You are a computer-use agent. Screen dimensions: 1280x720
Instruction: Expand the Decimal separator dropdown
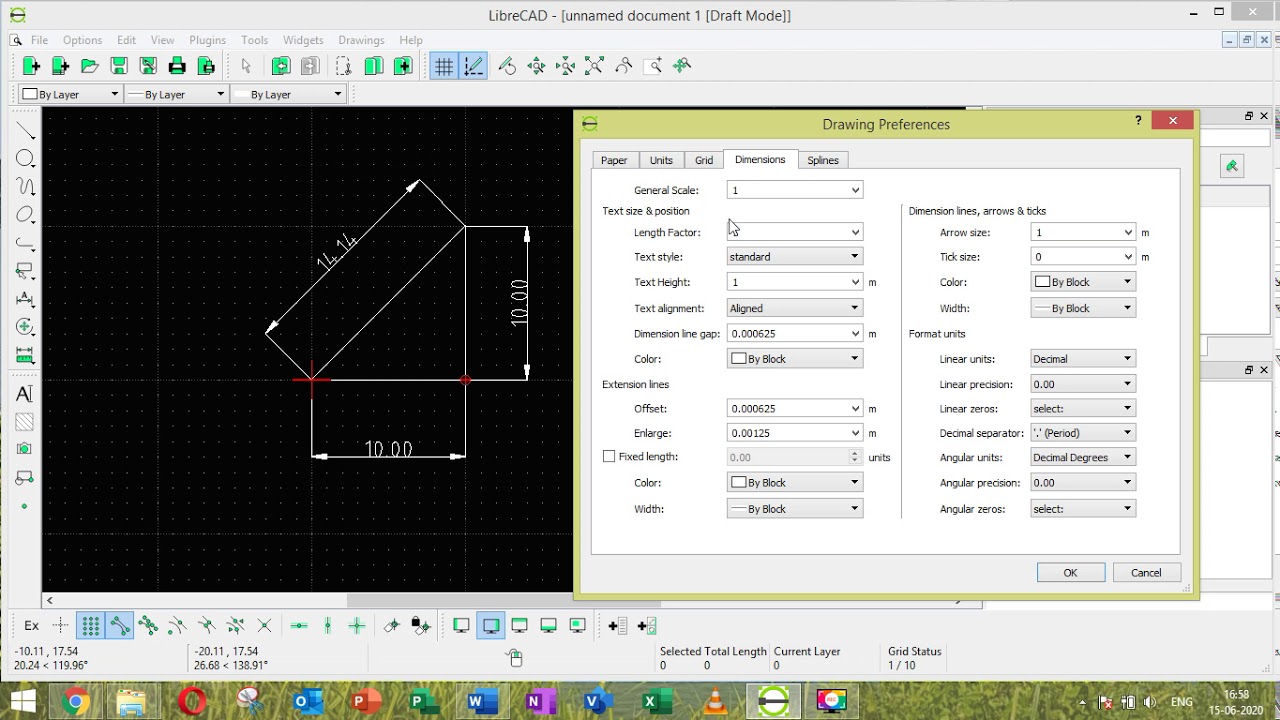[1084, 433]
